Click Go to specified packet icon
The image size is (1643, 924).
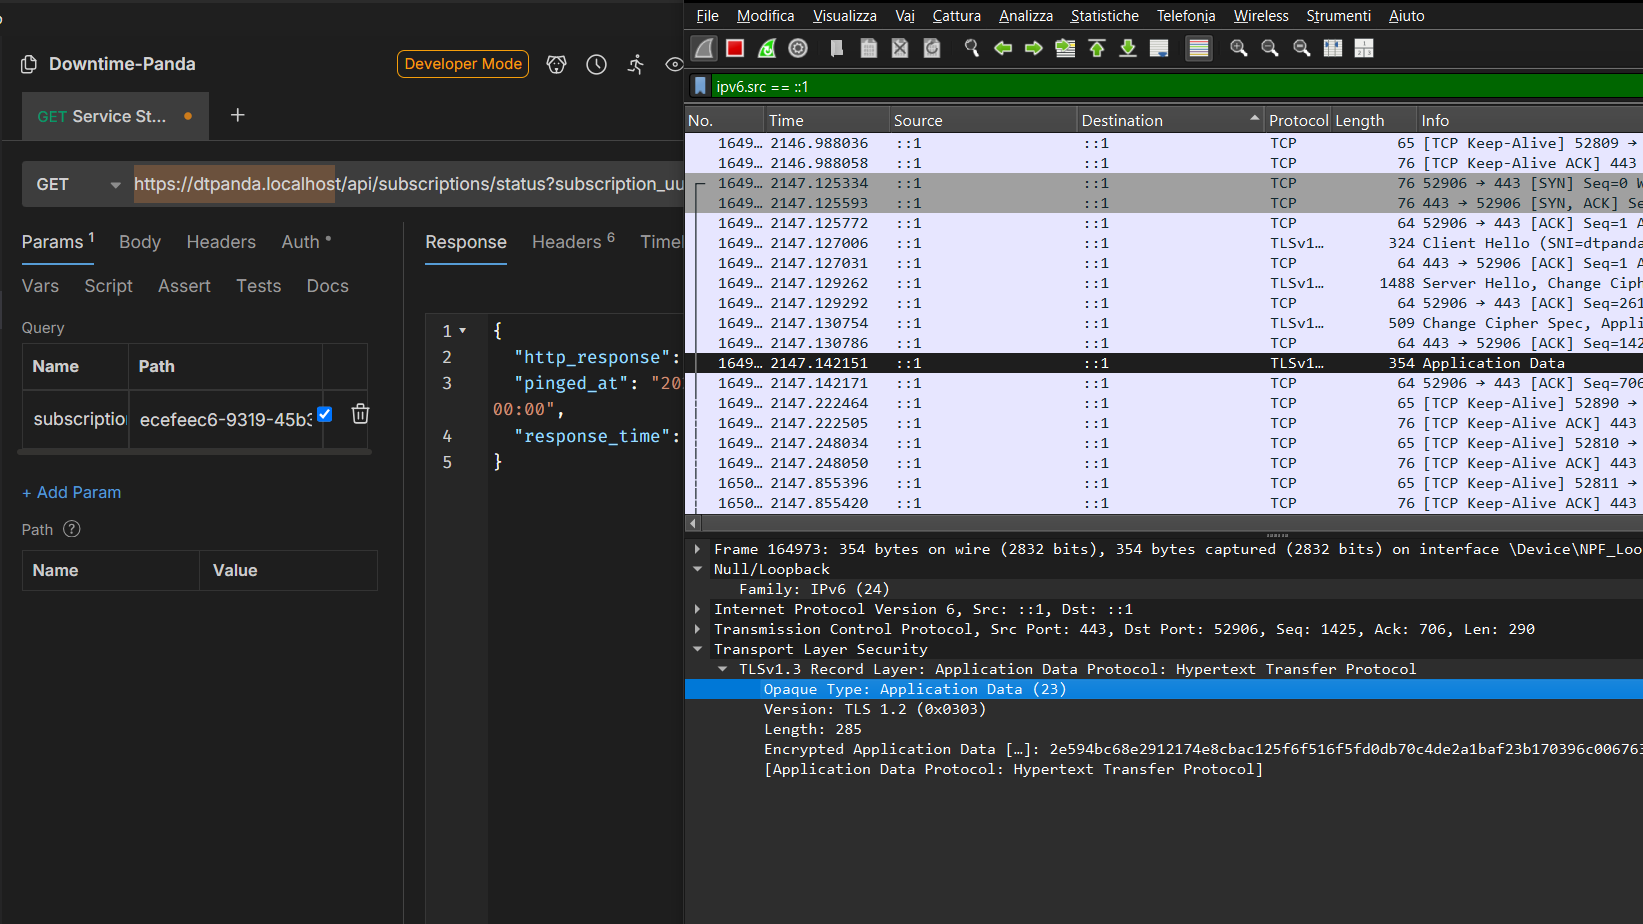(x=1066, y=48)
